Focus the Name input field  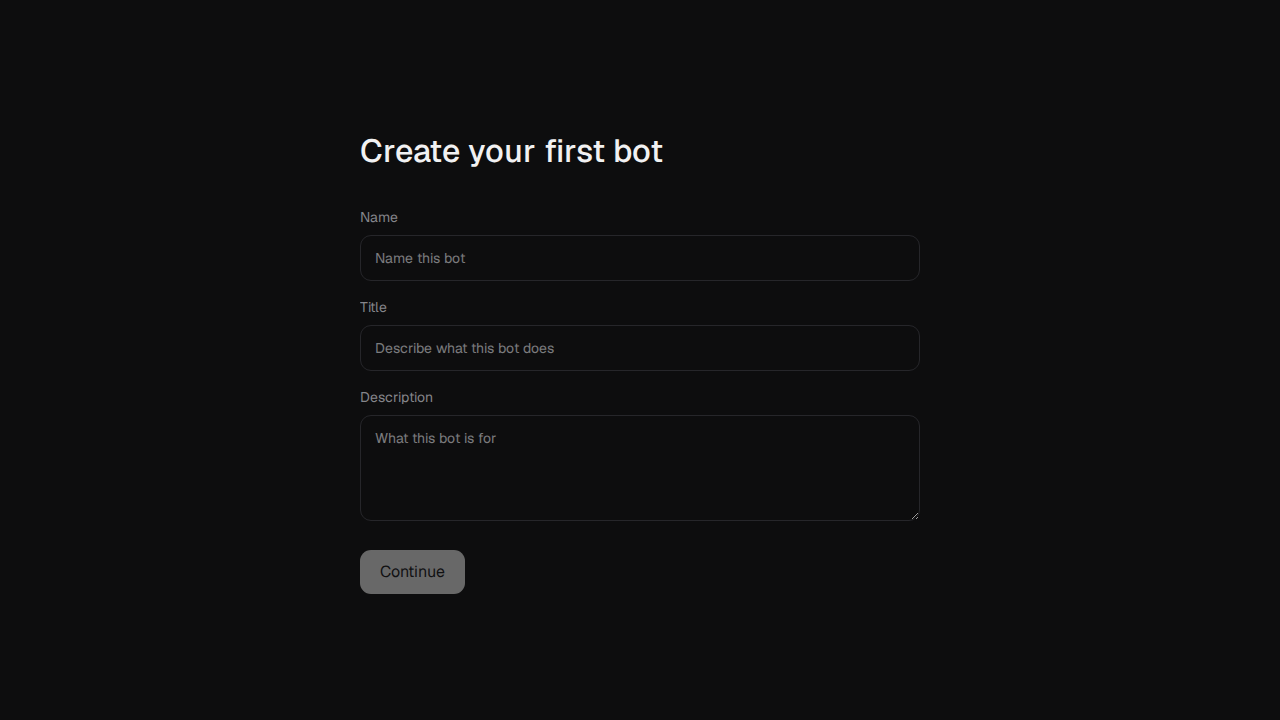pos(640,258)
